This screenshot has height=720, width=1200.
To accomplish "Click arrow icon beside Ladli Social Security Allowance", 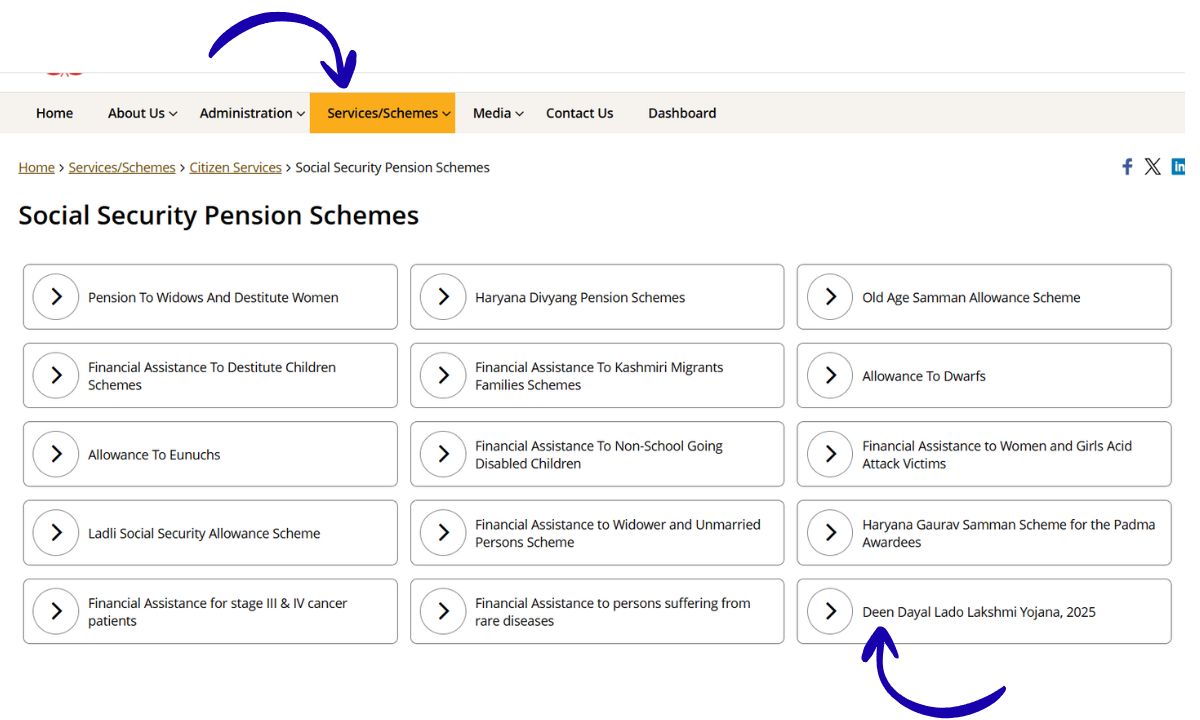I will click(x=56, y=533).
